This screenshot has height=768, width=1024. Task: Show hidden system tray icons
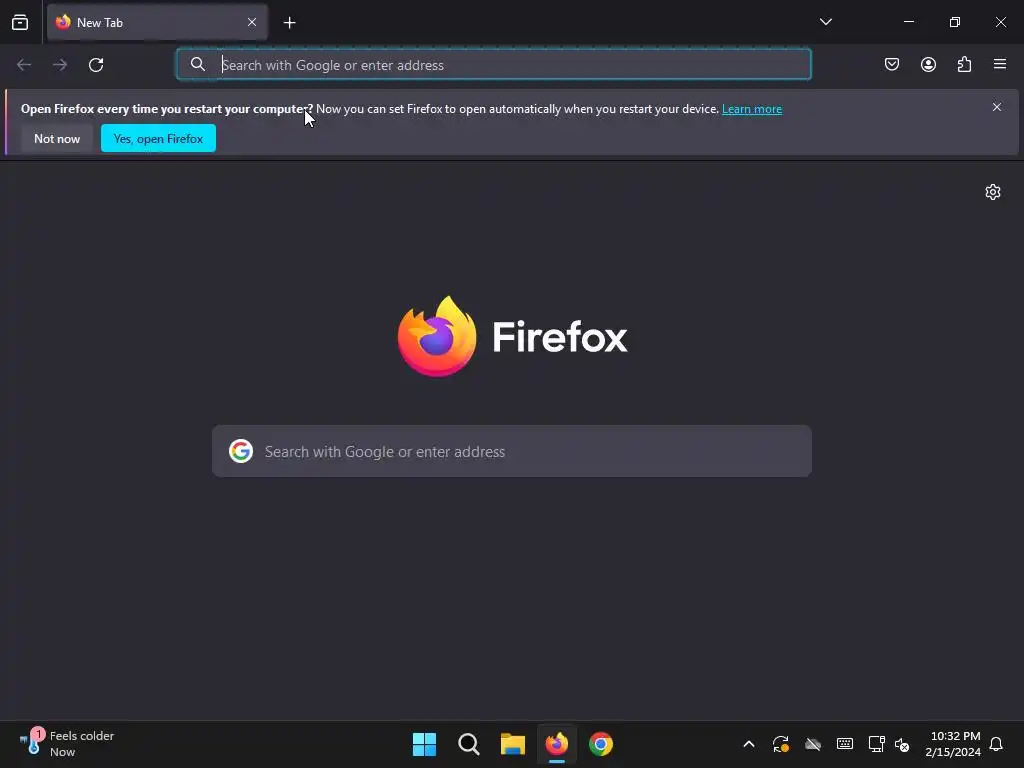tap(749, 744)
